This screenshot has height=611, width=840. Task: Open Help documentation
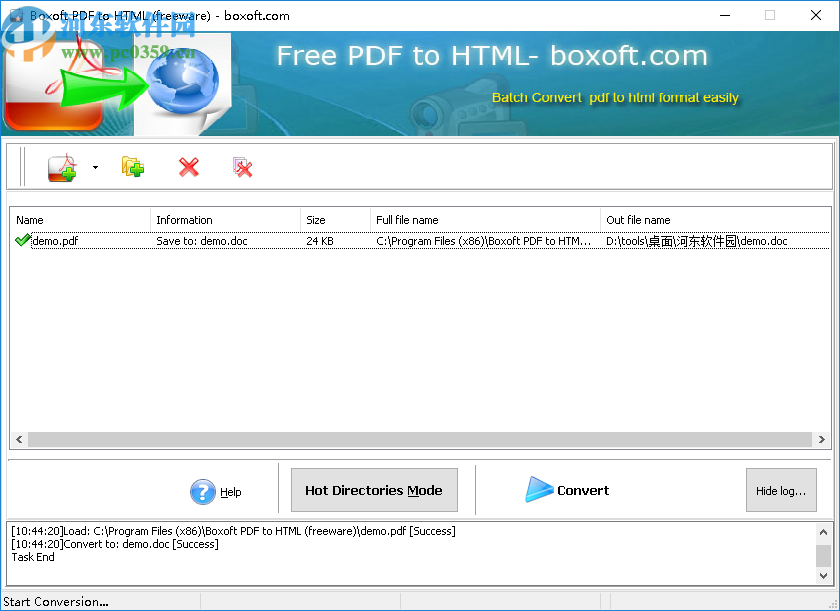point(229,492)
